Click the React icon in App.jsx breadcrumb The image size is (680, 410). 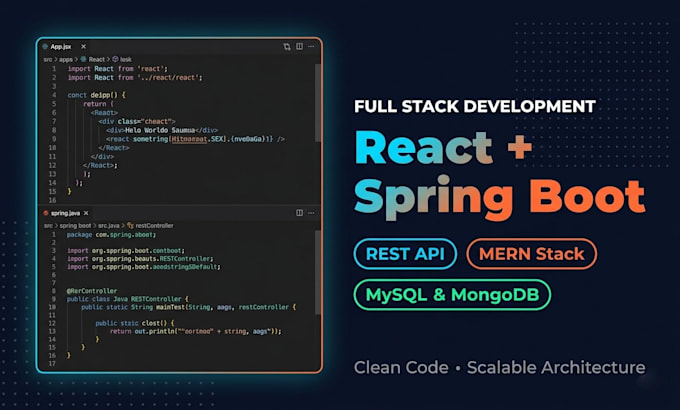[x=83, y=59]
